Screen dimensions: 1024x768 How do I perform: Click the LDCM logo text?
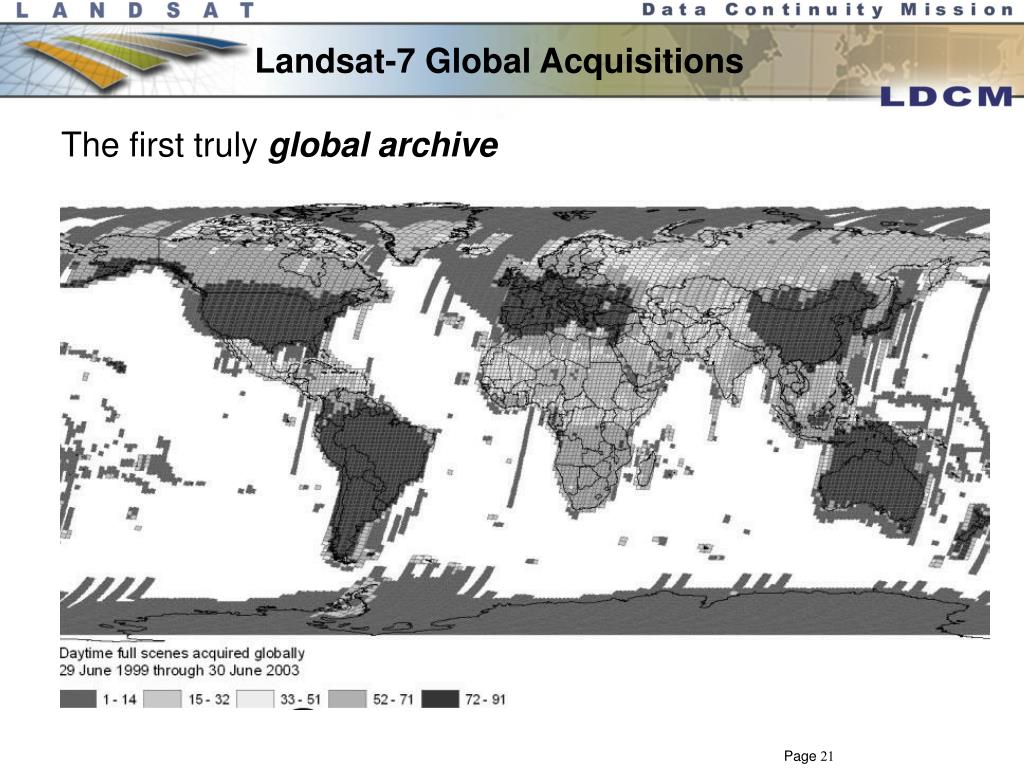click(x=946, y=96)
